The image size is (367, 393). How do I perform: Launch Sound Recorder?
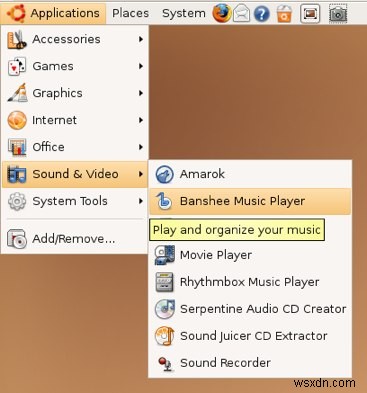[x=250, y=363]
